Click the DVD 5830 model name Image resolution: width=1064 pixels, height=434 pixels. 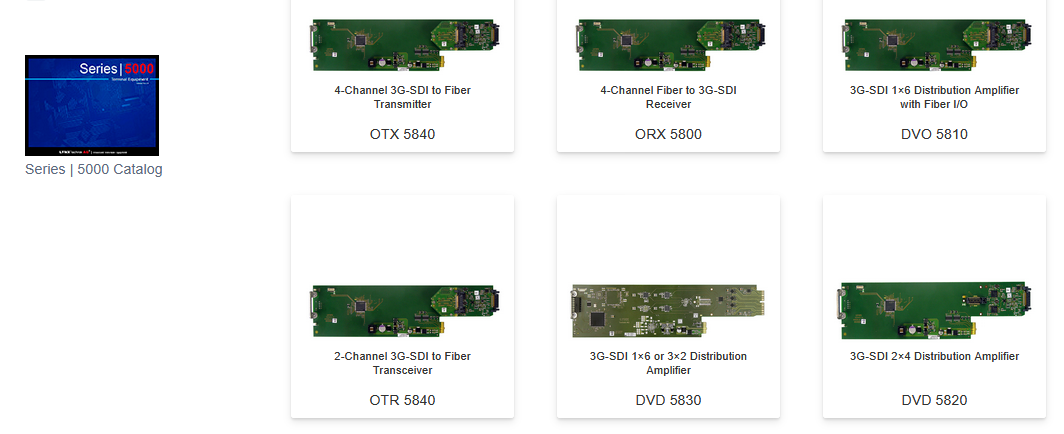click(668, 400)
